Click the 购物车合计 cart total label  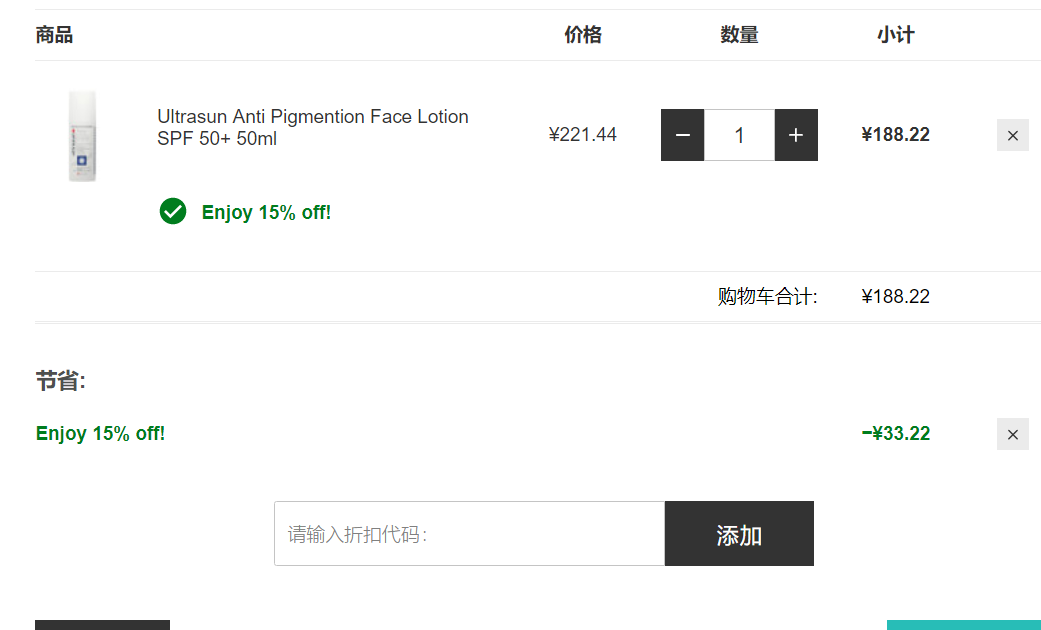(767, 296)
